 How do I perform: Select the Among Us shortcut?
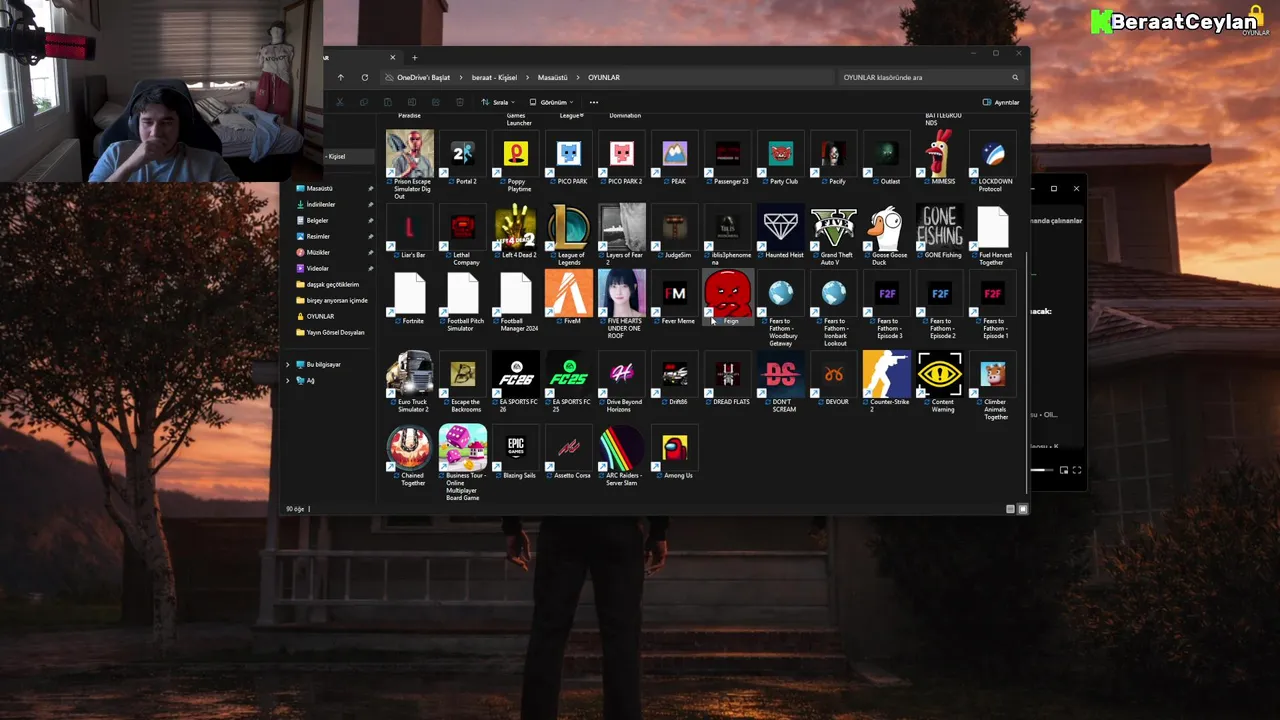pyautogui.click(x=675, y=452)
